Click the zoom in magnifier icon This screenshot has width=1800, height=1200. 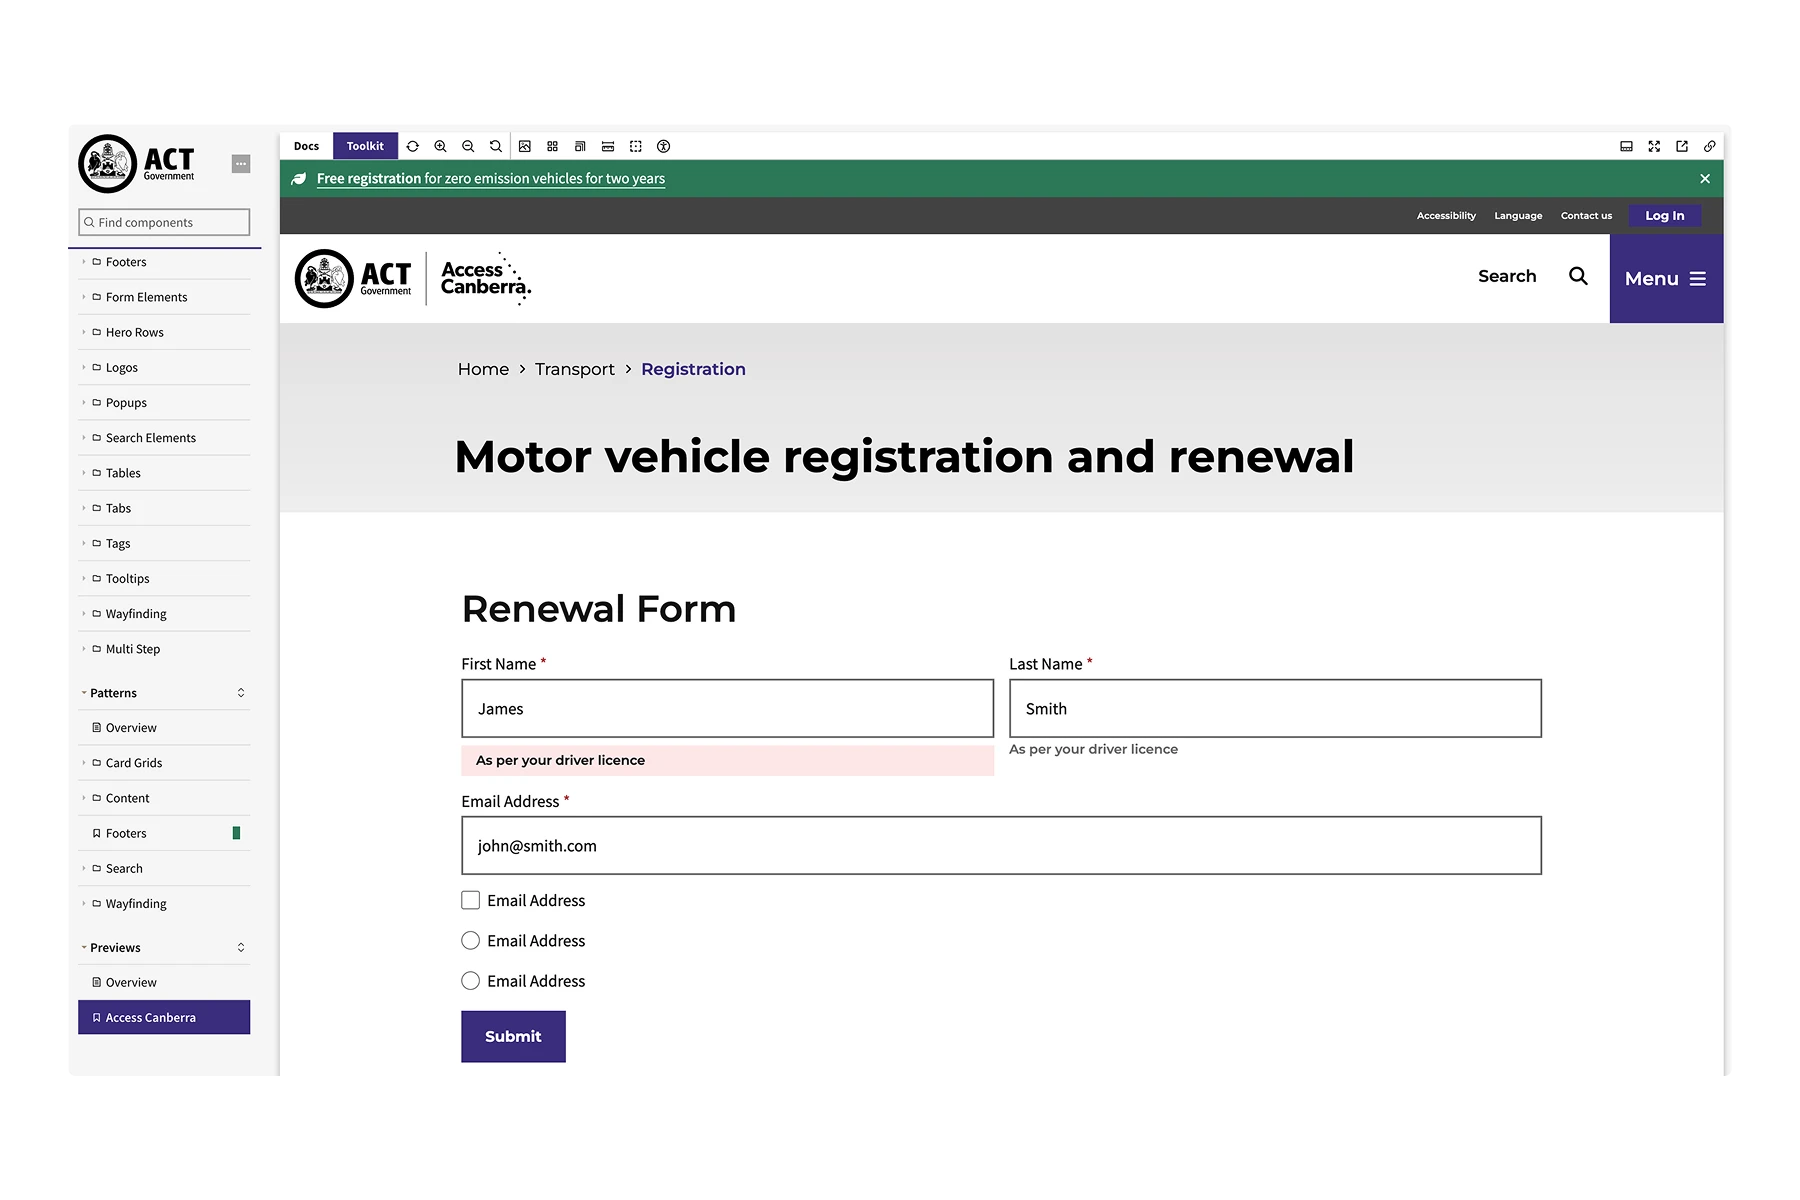click(440, 146)
